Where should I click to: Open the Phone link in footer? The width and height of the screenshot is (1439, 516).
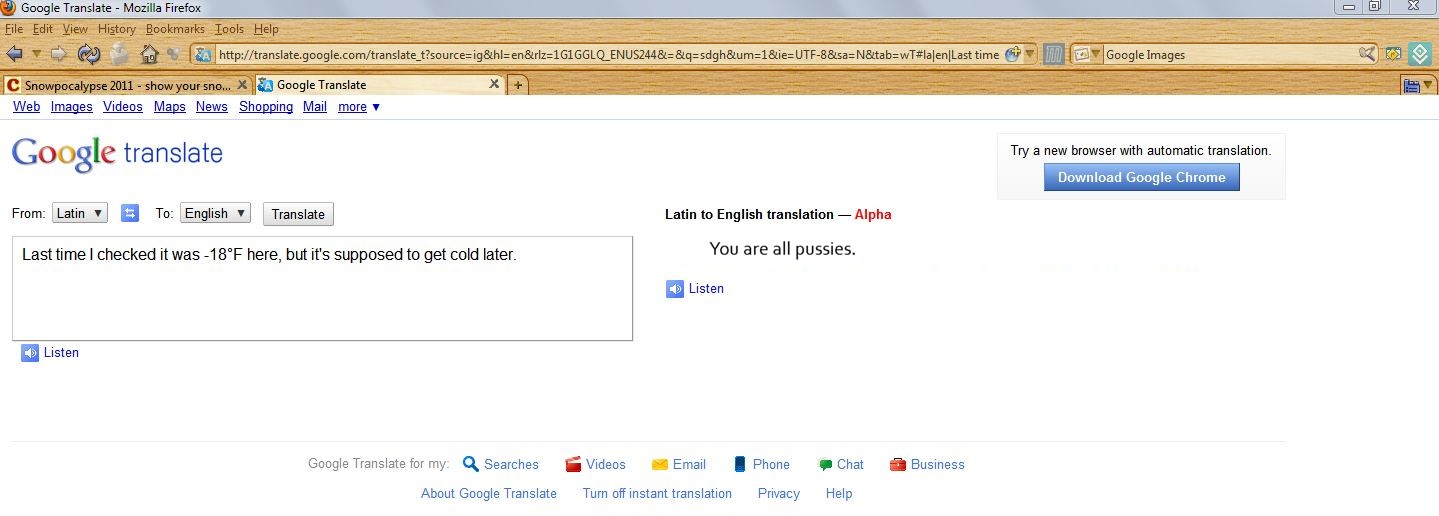tap(761, 464)
